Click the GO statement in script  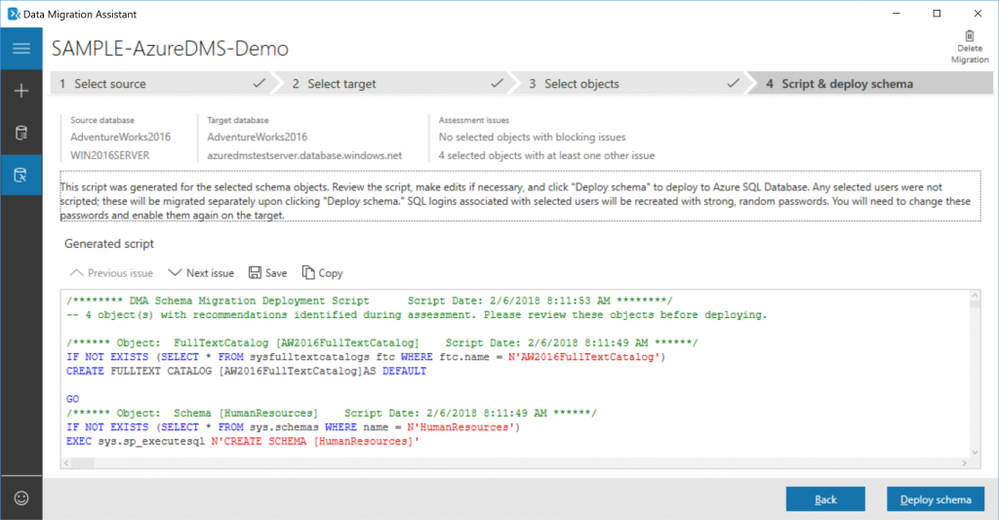point(73,399)
